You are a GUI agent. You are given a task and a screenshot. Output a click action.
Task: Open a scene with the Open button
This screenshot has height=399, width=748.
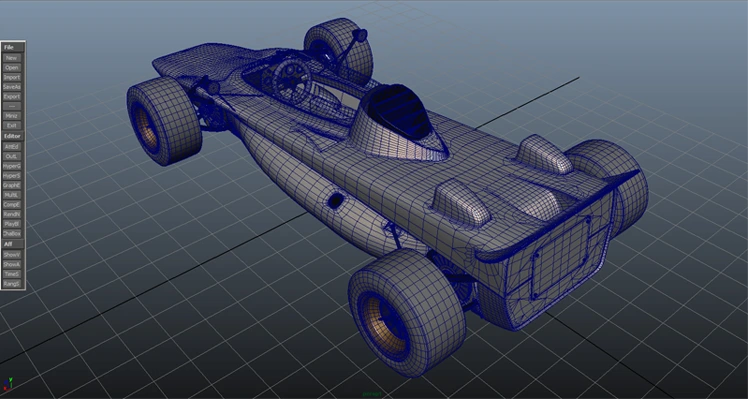click(11, 68)
